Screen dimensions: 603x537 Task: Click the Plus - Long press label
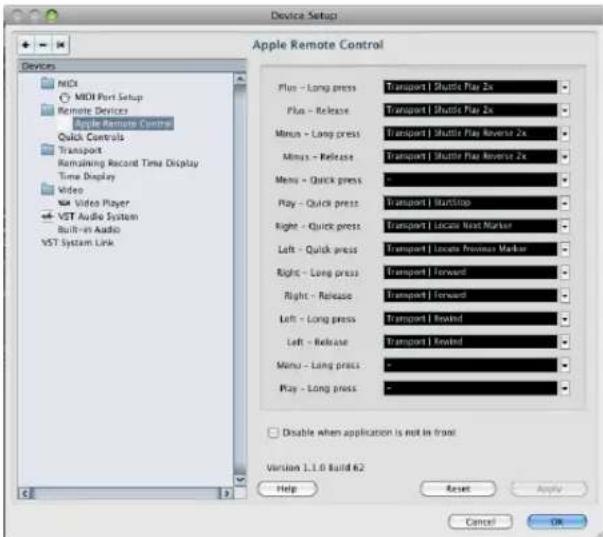[317, 88]
